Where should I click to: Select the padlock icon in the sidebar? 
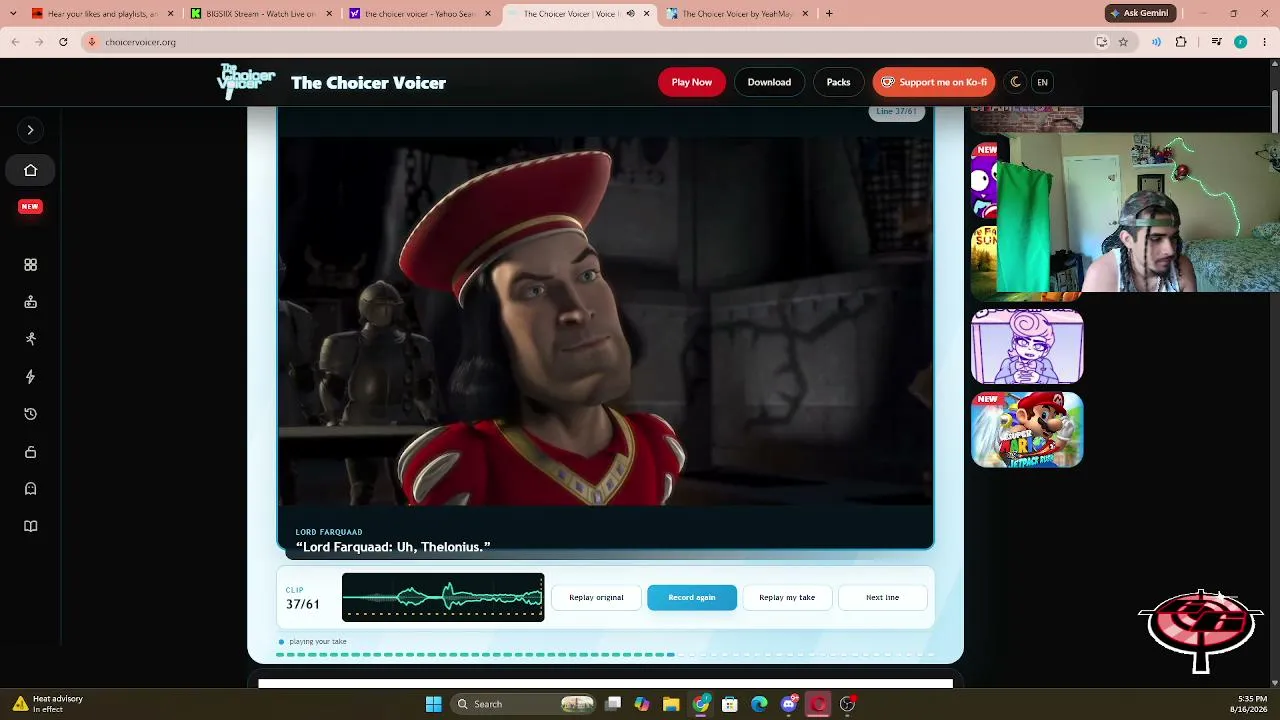[x=30, y=452]
